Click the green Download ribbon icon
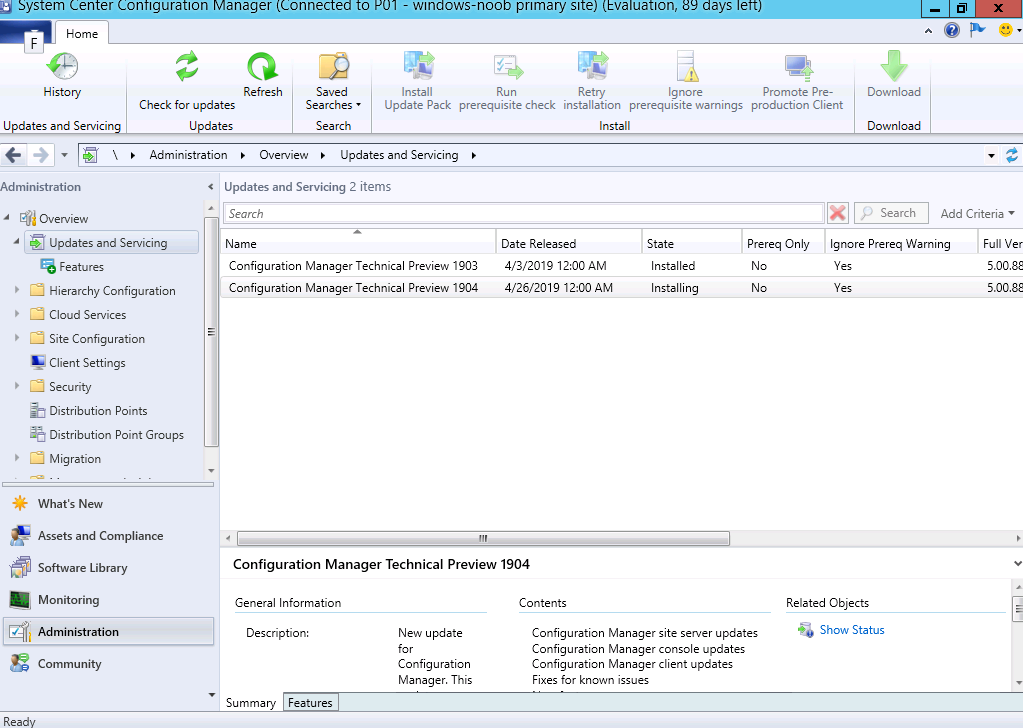The width and height of the screenshot is (1023, 728). point(894,66)
